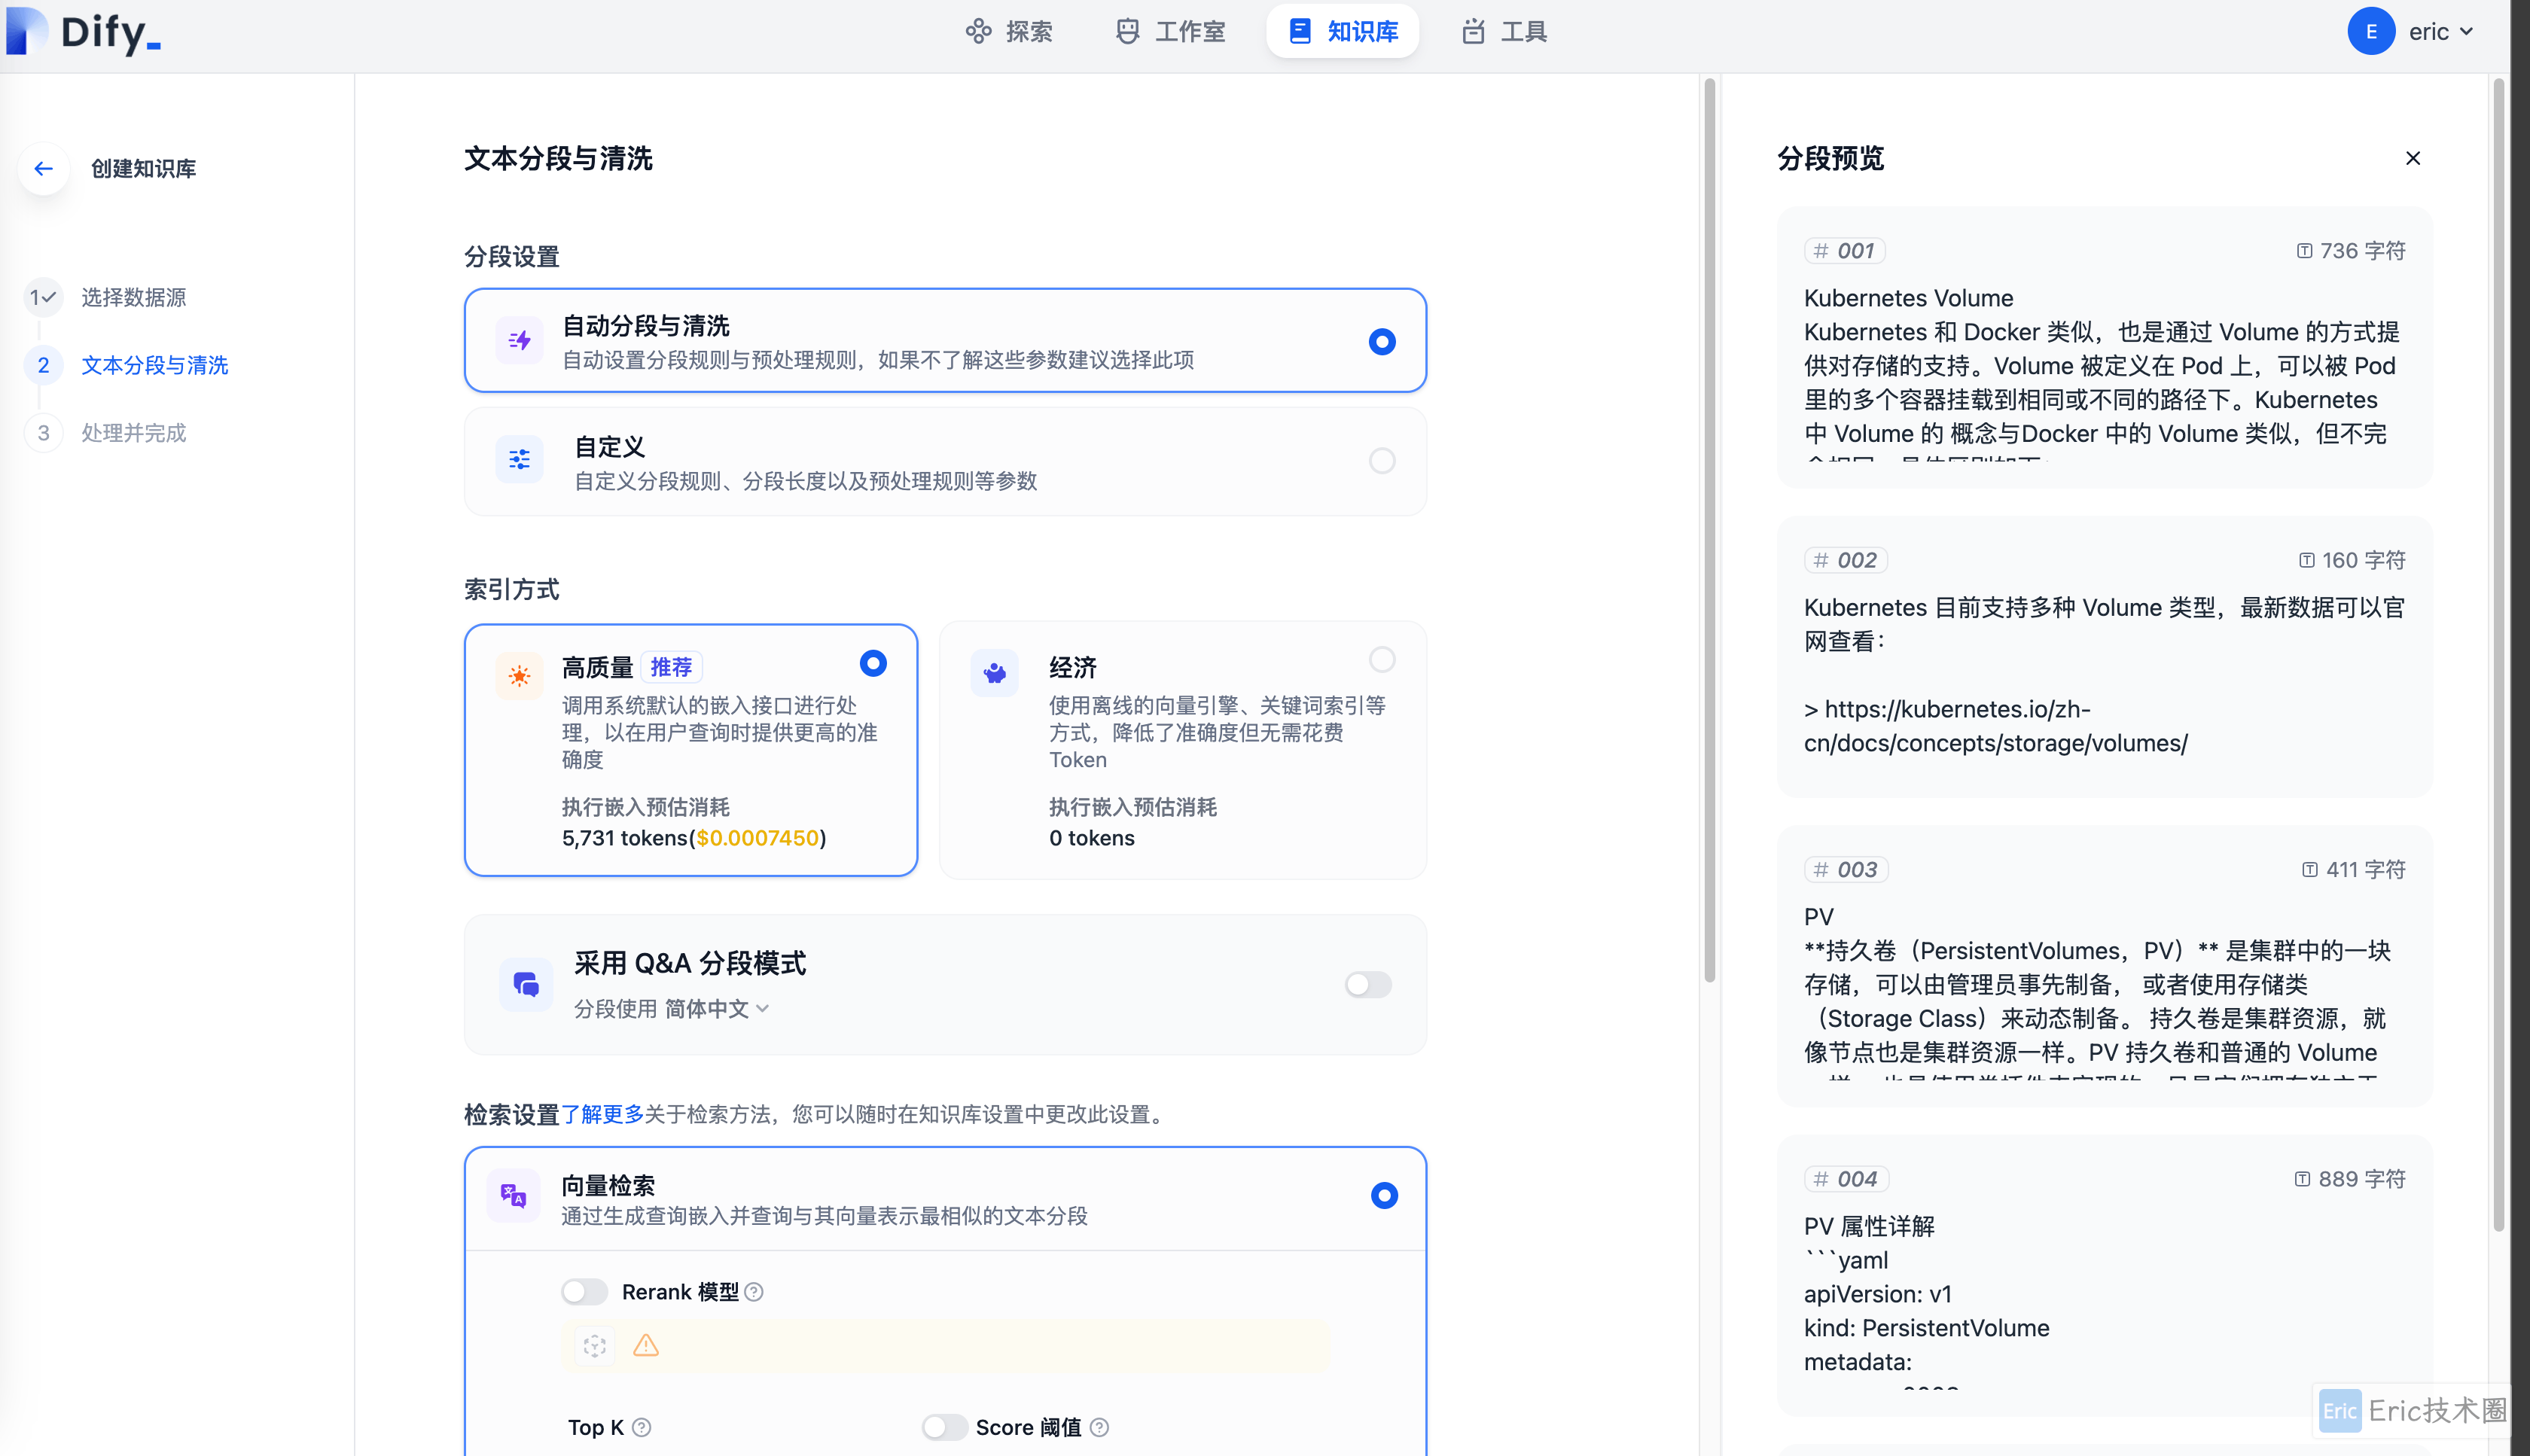Click the rerank model placeholder icon
Image resolution: width=2530 pixels, height=1456 pixels.
tap(595, 1346)
